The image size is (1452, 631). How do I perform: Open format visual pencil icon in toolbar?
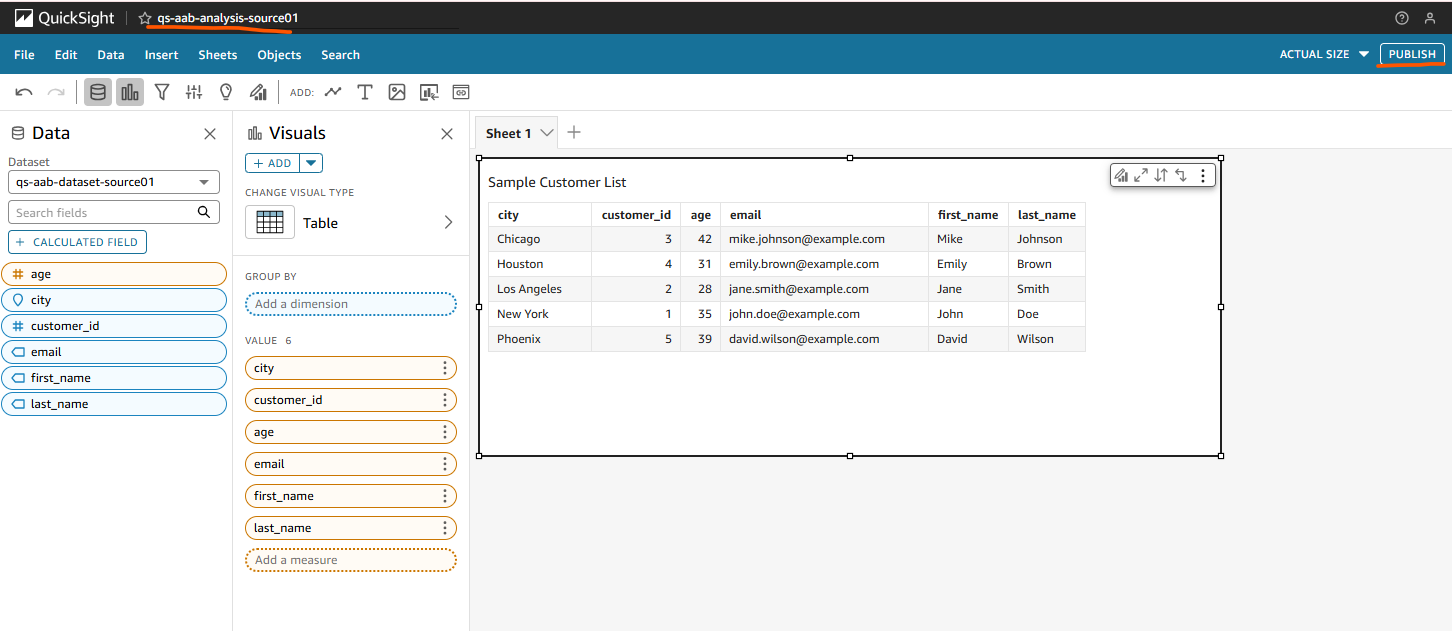point(258,93)
